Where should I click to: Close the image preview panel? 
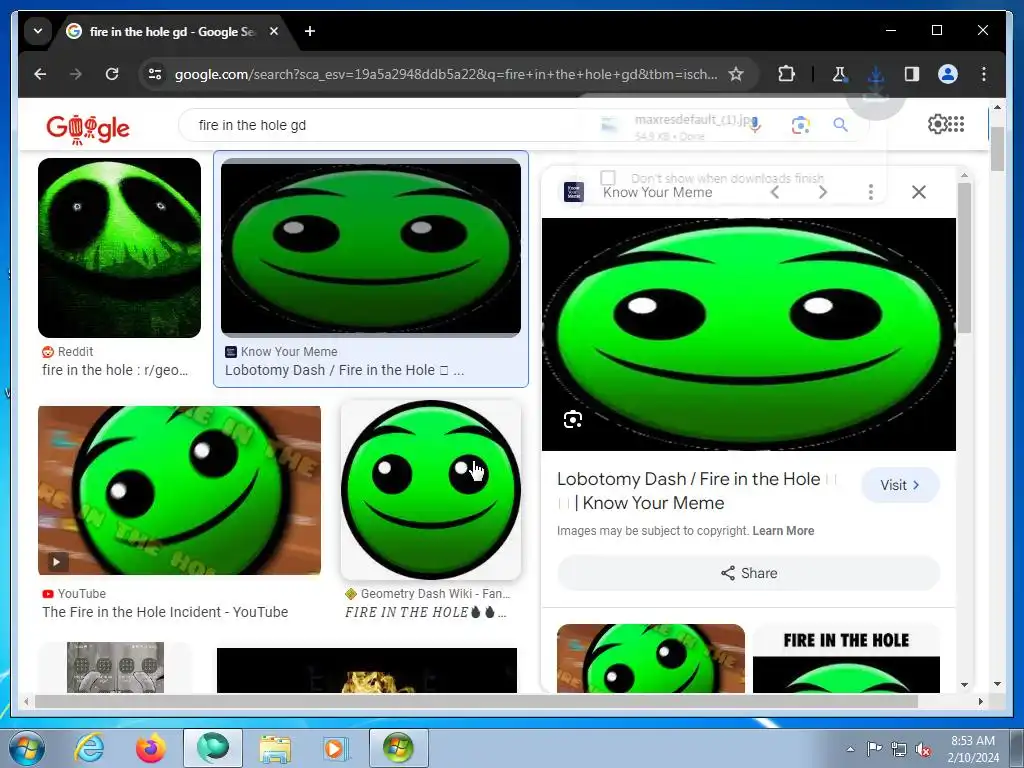pyautogui.click(x=919, y=192)
